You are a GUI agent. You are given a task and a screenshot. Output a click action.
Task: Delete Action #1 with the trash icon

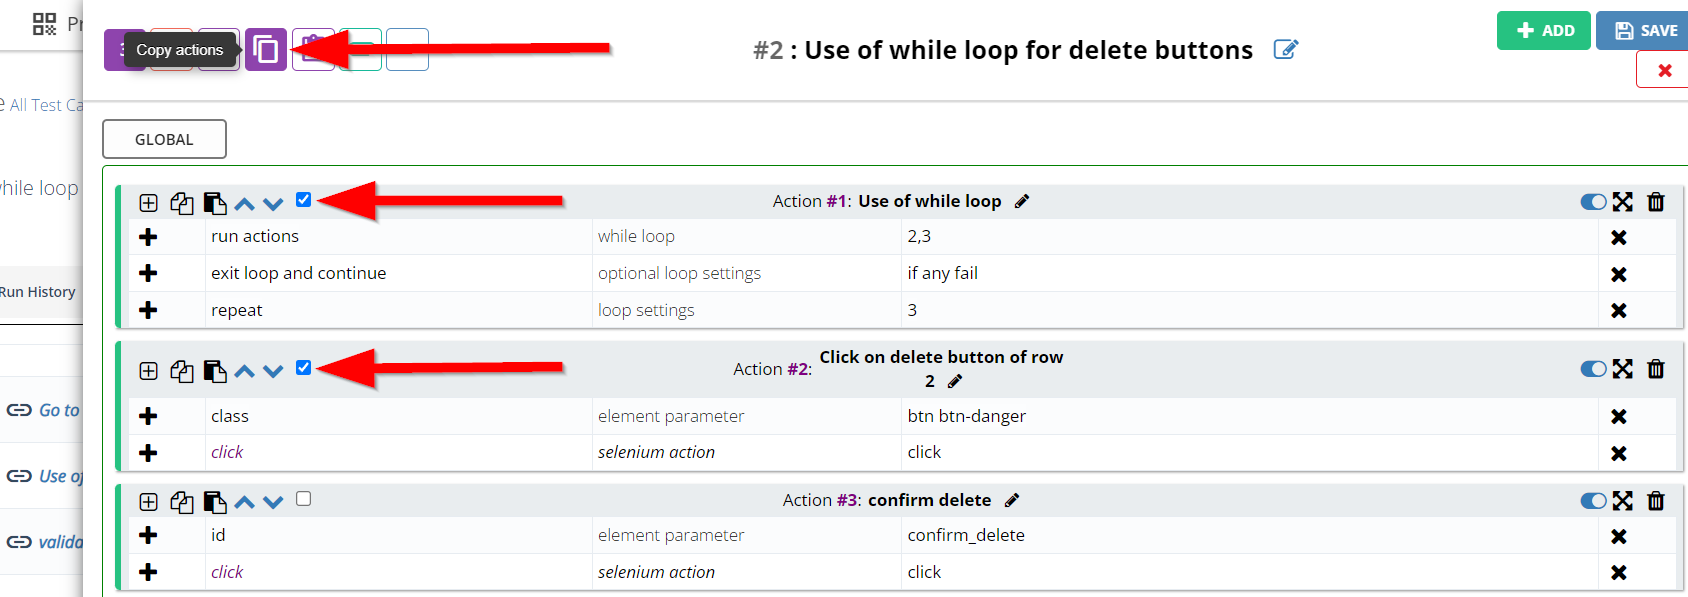click(1656, 202)
